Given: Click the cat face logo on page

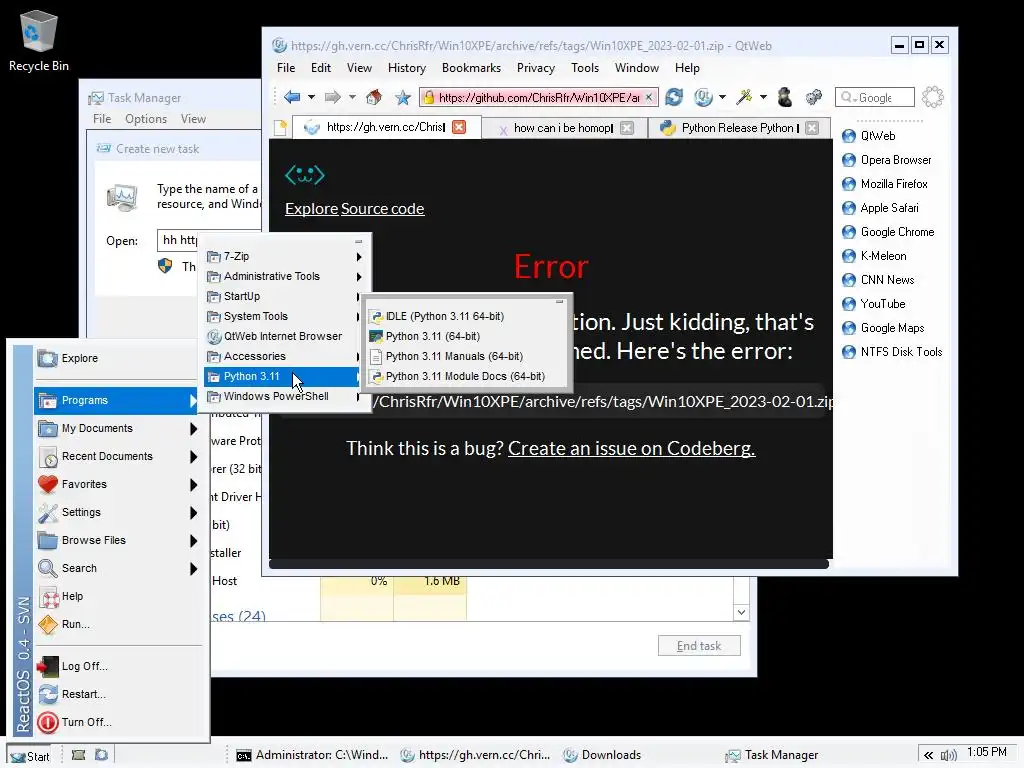Looking at the screenshot, I should tap(304, 175).
